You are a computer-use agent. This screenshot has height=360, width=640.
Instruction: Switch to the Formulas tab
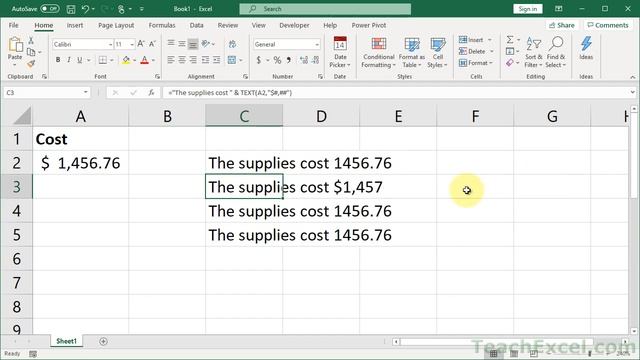click(162, 25)
